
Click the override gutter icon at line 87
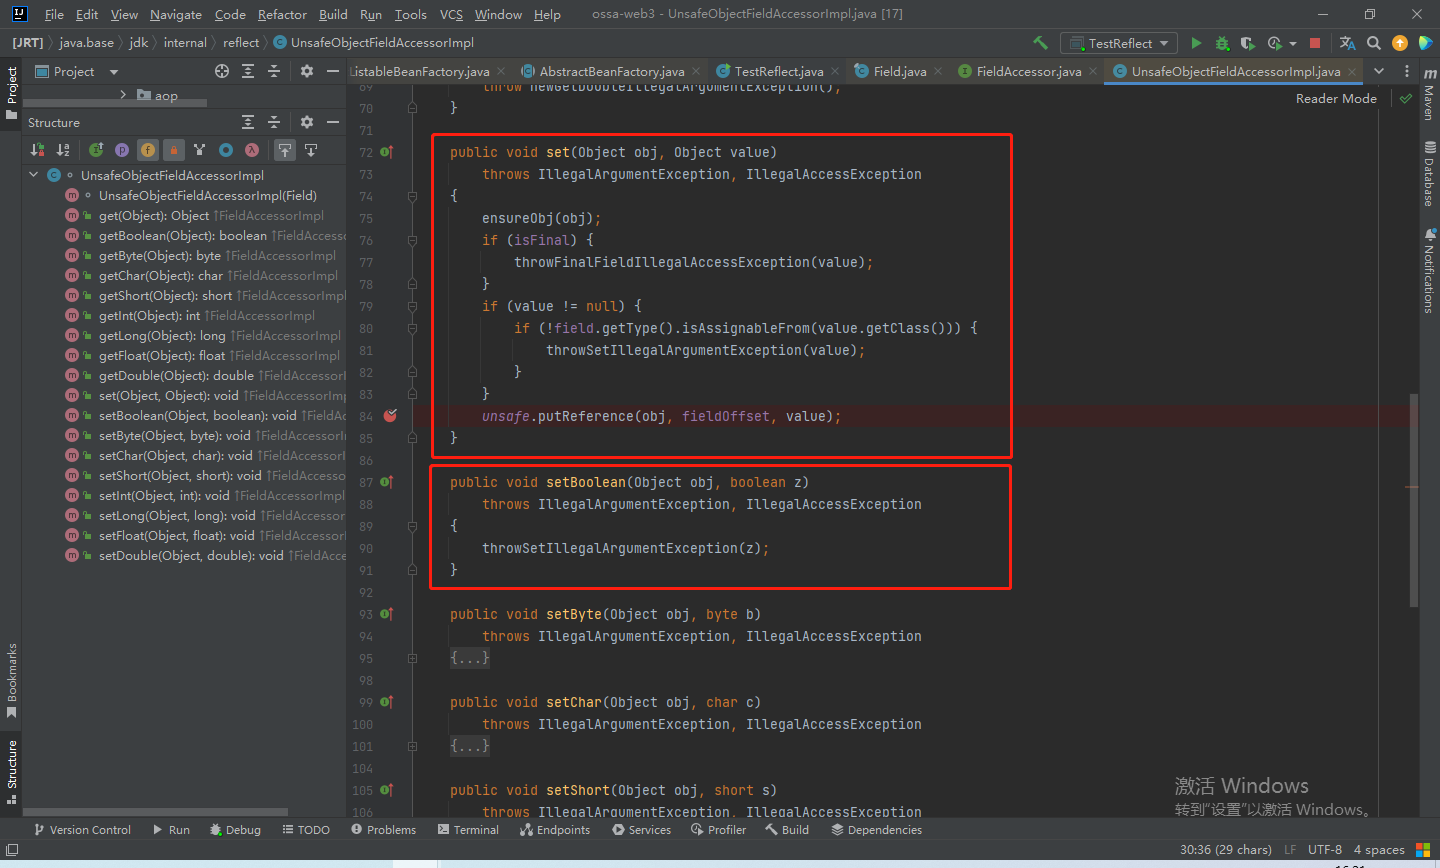(387, 482)
